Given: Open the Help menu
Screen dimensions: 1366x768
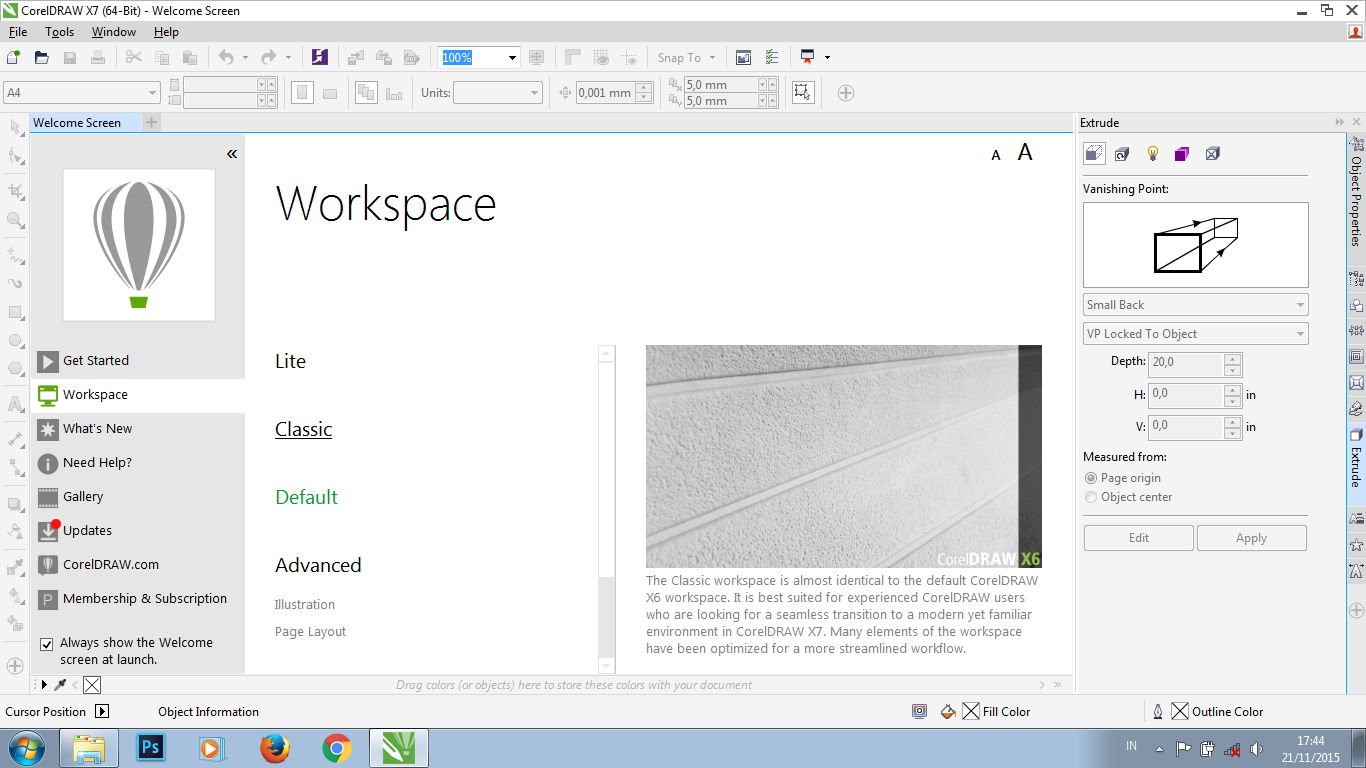Looking at the screenshot, I should pos(166,32).
